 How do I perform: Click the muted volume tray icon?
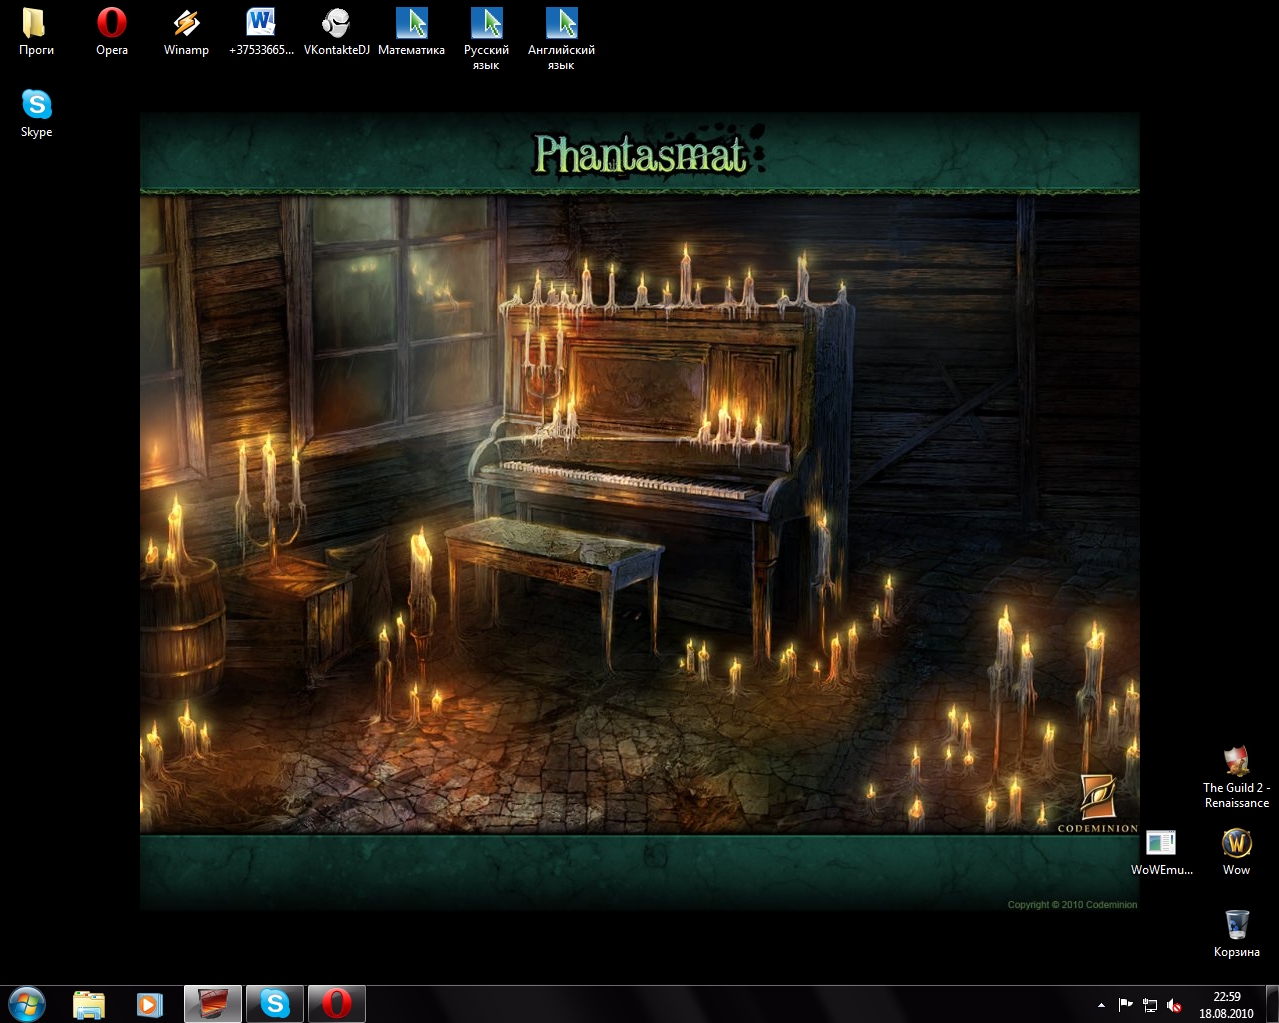(1175, 1005)
